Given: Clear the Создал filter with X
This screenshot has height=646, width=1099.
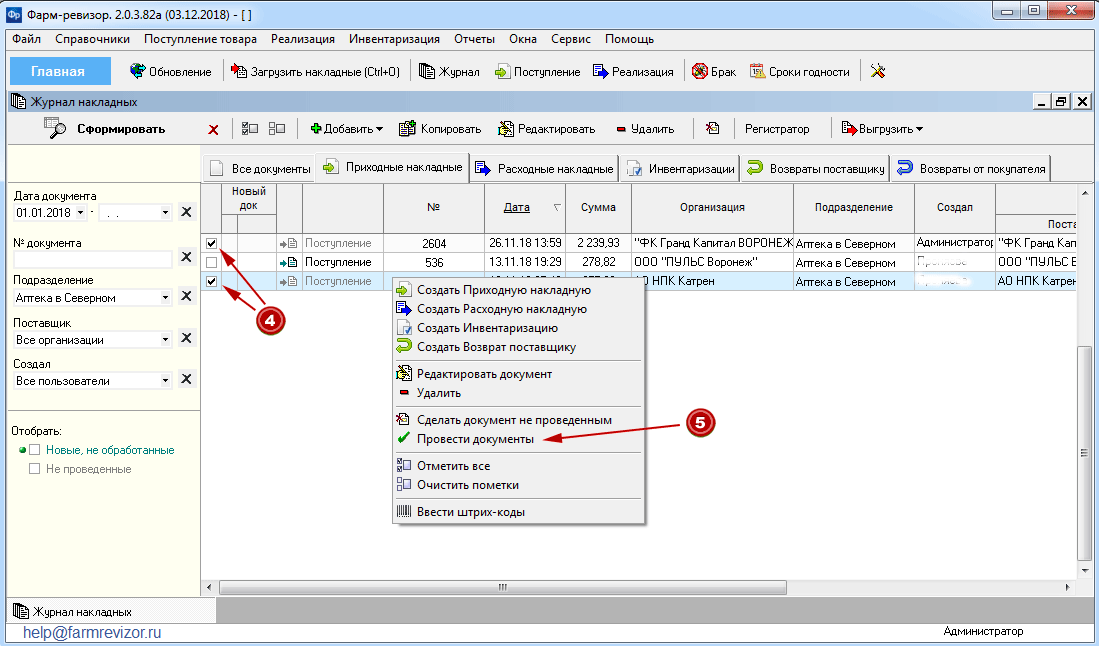Looking at the screenshot, I should 186,379.
